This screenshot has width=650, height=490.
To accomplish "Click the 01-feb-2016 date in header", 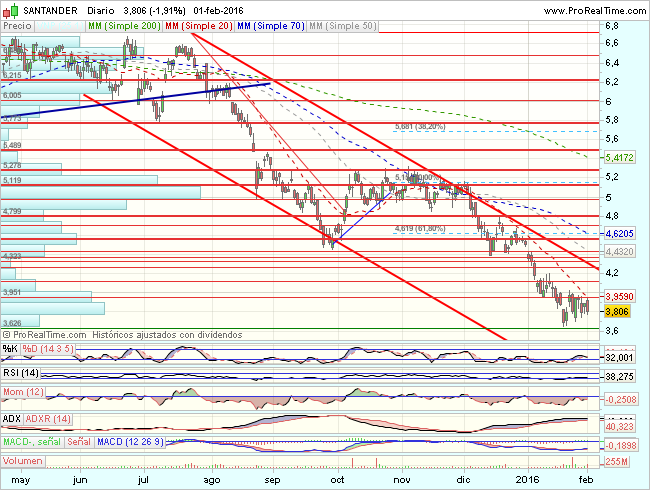I will [x=218, y=11].
